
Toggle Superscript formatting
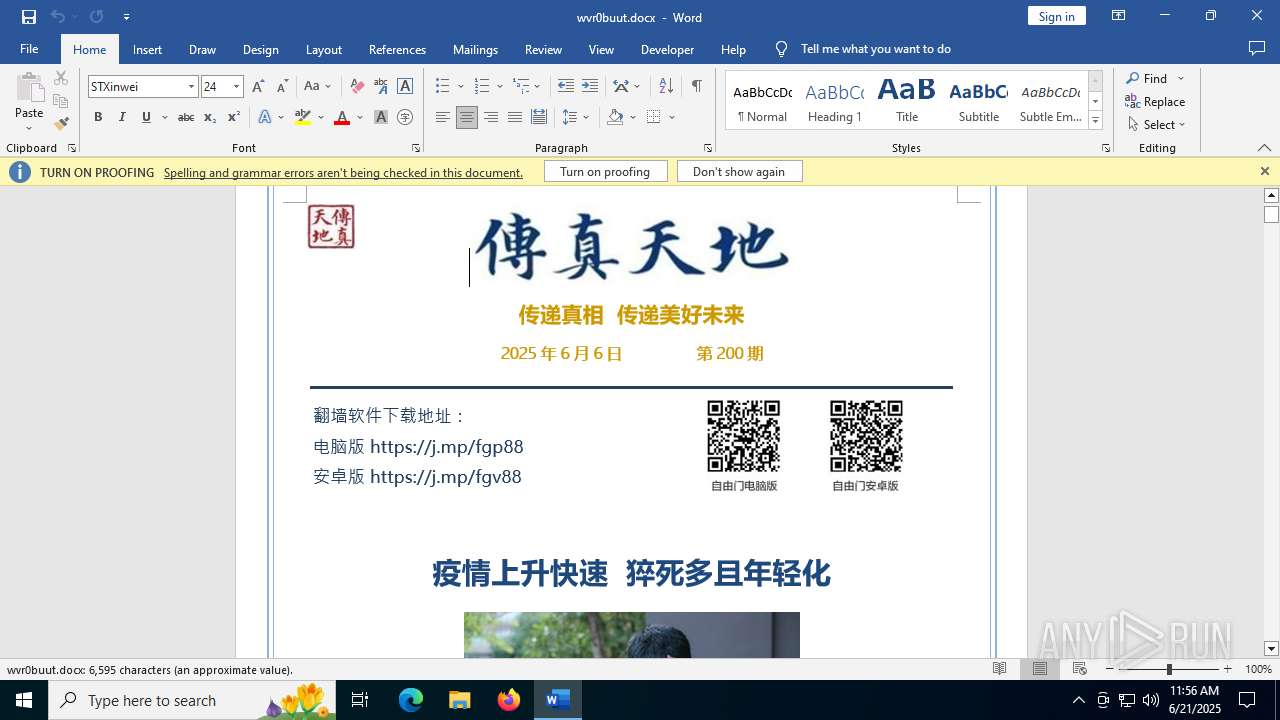(x=234, y=117)
